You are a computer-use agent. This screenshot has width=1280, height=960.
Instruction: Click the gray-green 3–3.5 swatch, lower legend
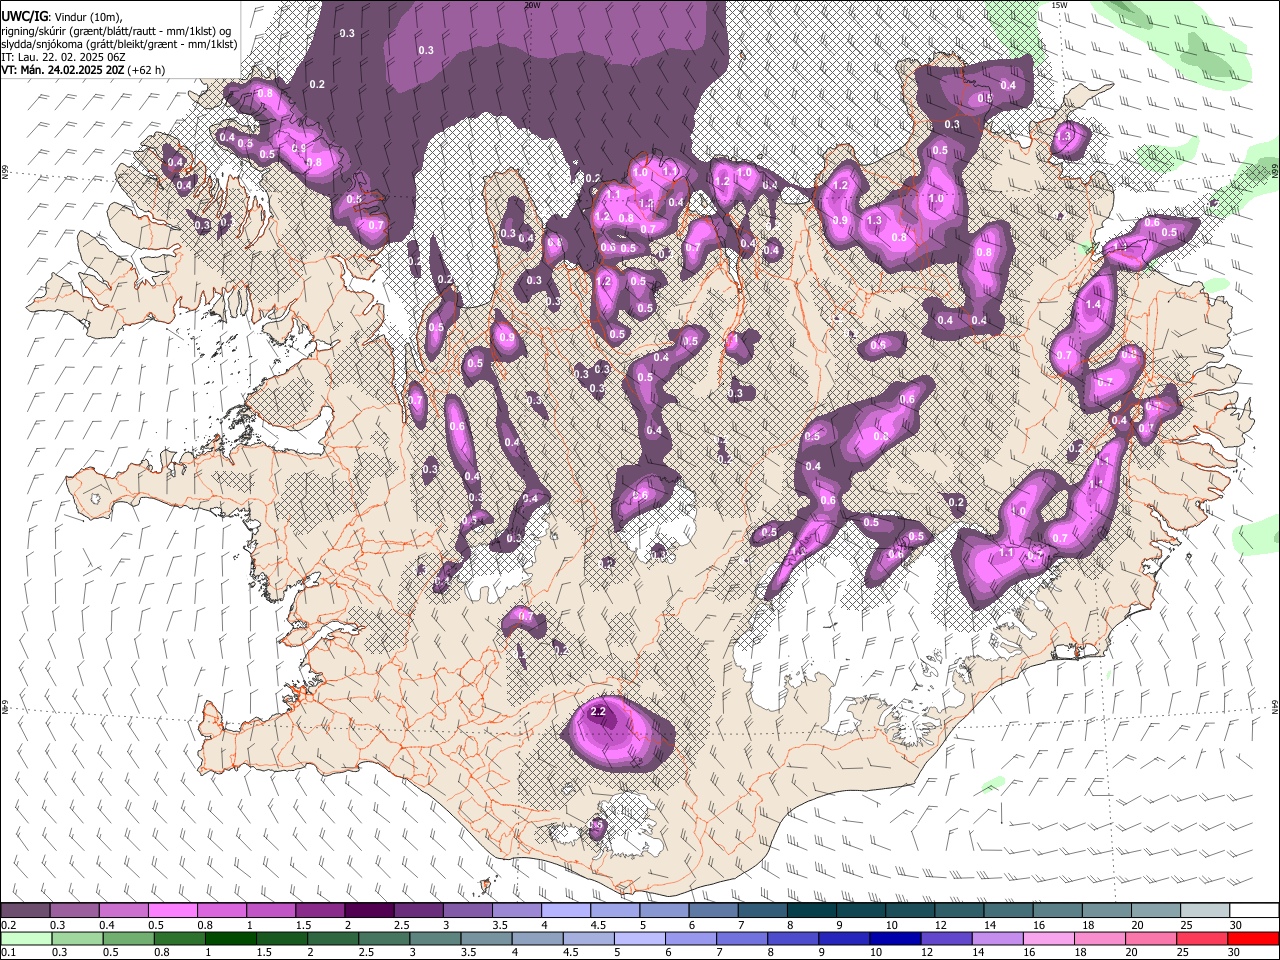[x=435, y=938]
